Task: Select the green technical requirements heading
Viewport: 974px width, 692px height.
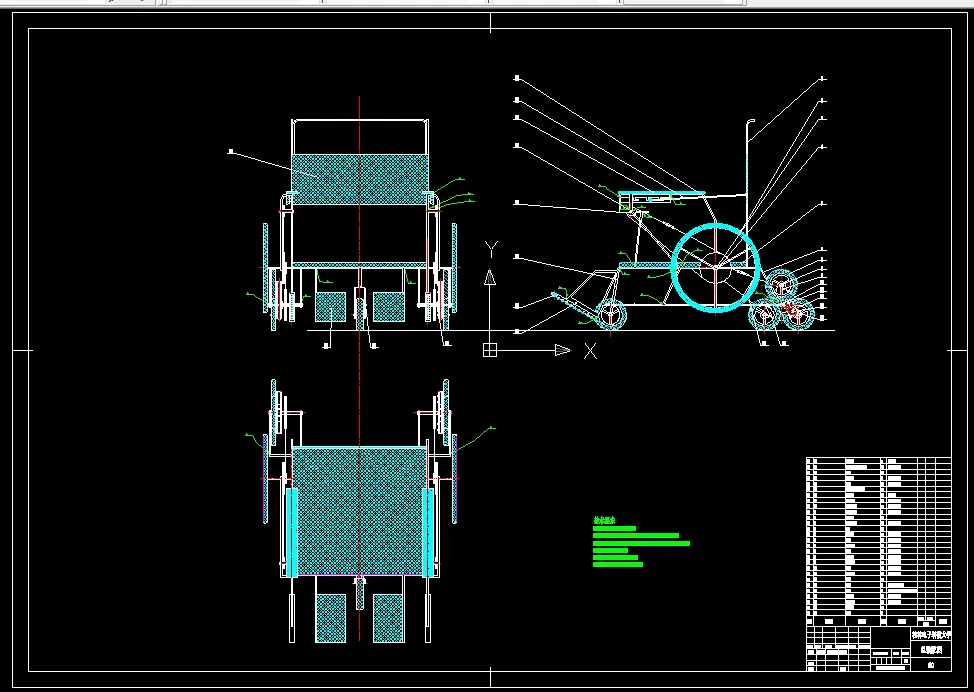Action: [604, 521]
